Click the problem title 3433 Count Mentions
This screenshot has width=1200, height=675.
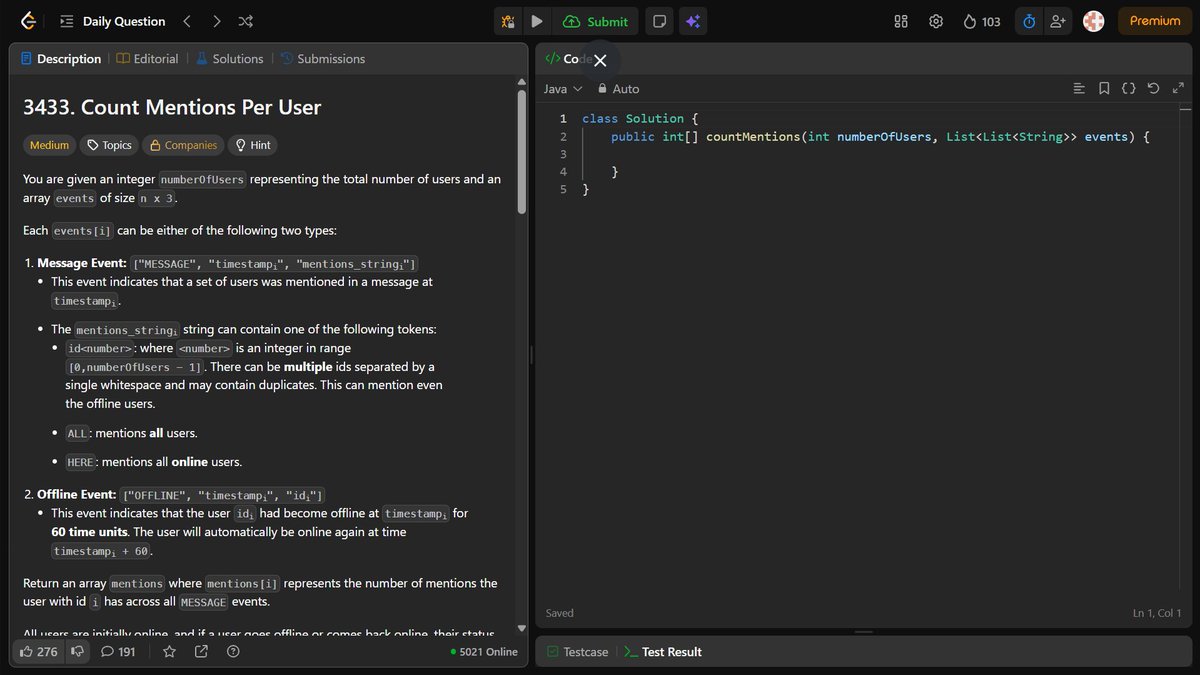pos(172,107)
